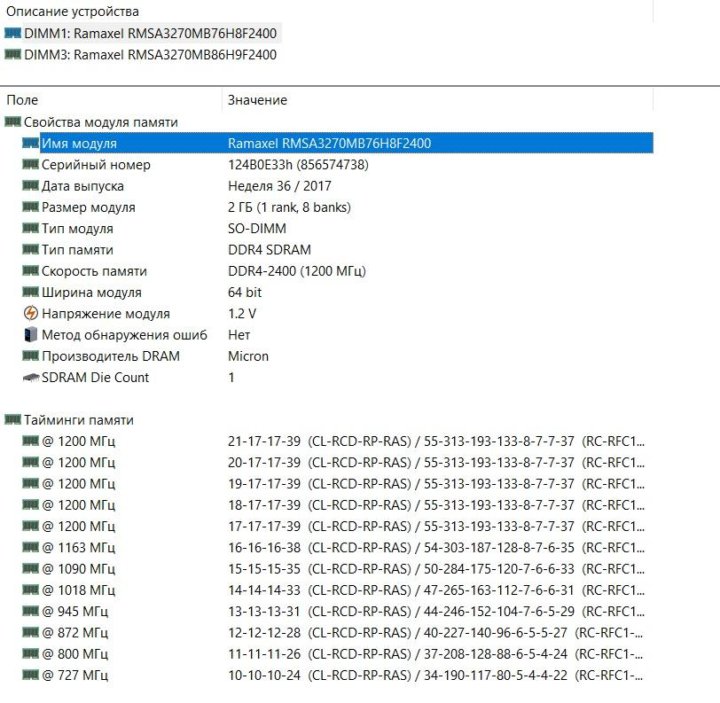Click the icon beside @ 1163 МГц
The height and width of the screenshot is (703, 720).
pyautogui.click(x=31, y=547)
